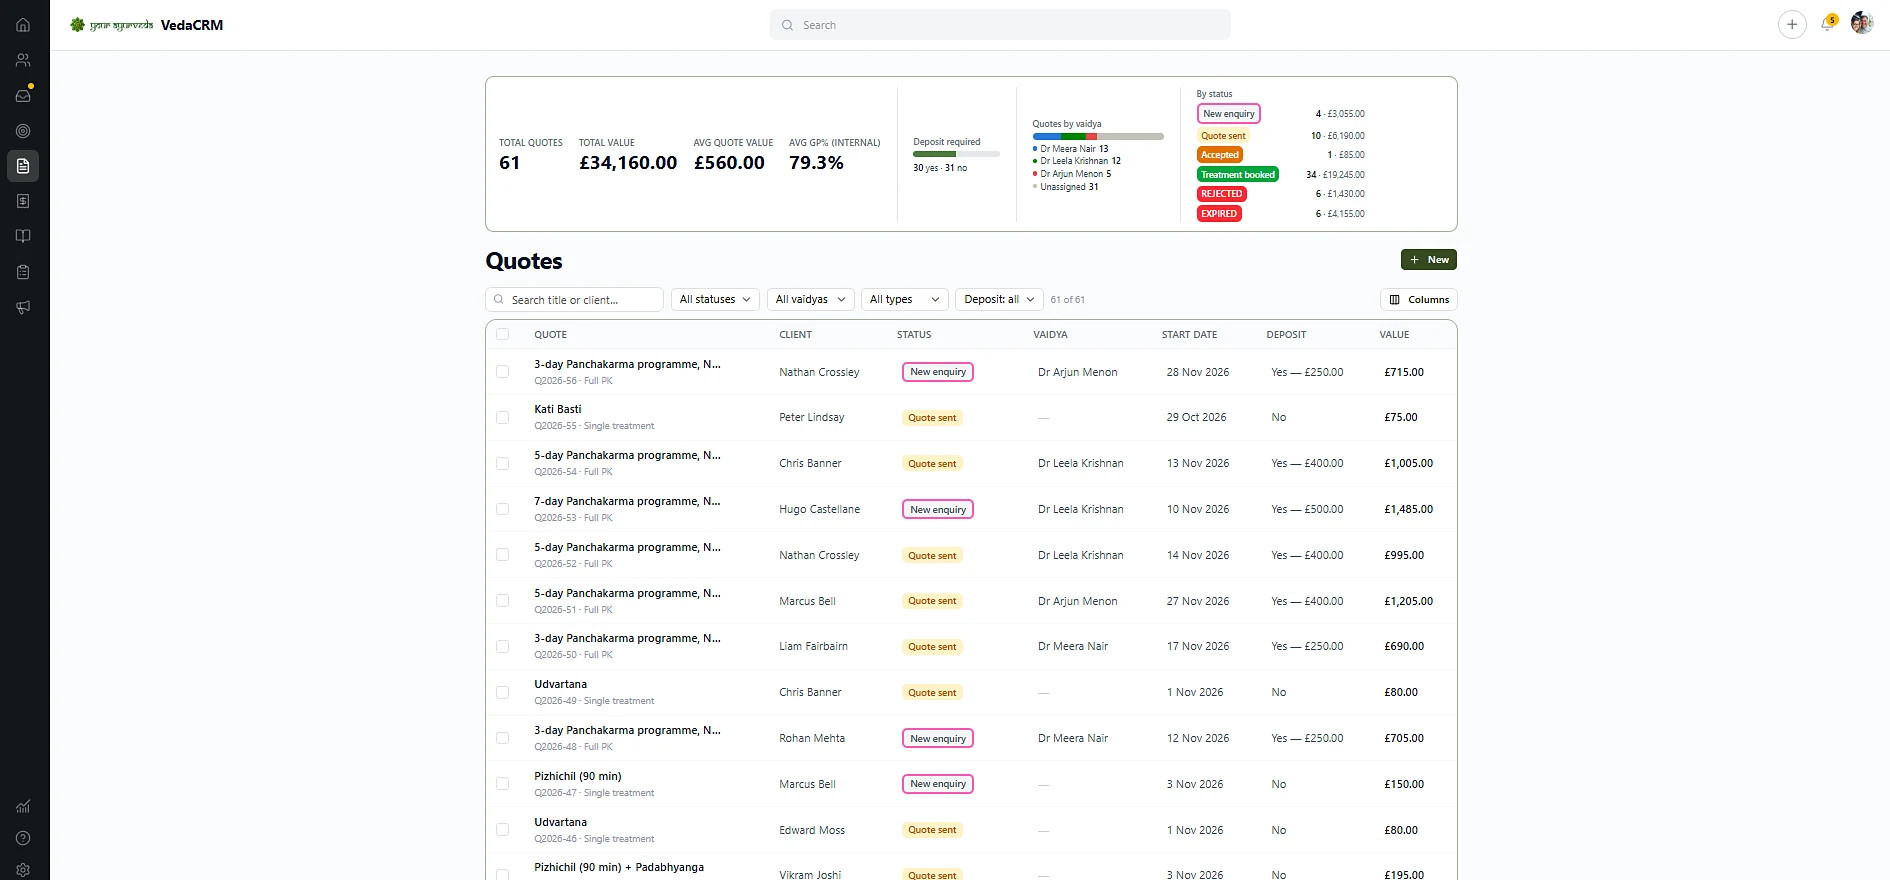Click the Deposit required progress bar

tap(956, 154)
